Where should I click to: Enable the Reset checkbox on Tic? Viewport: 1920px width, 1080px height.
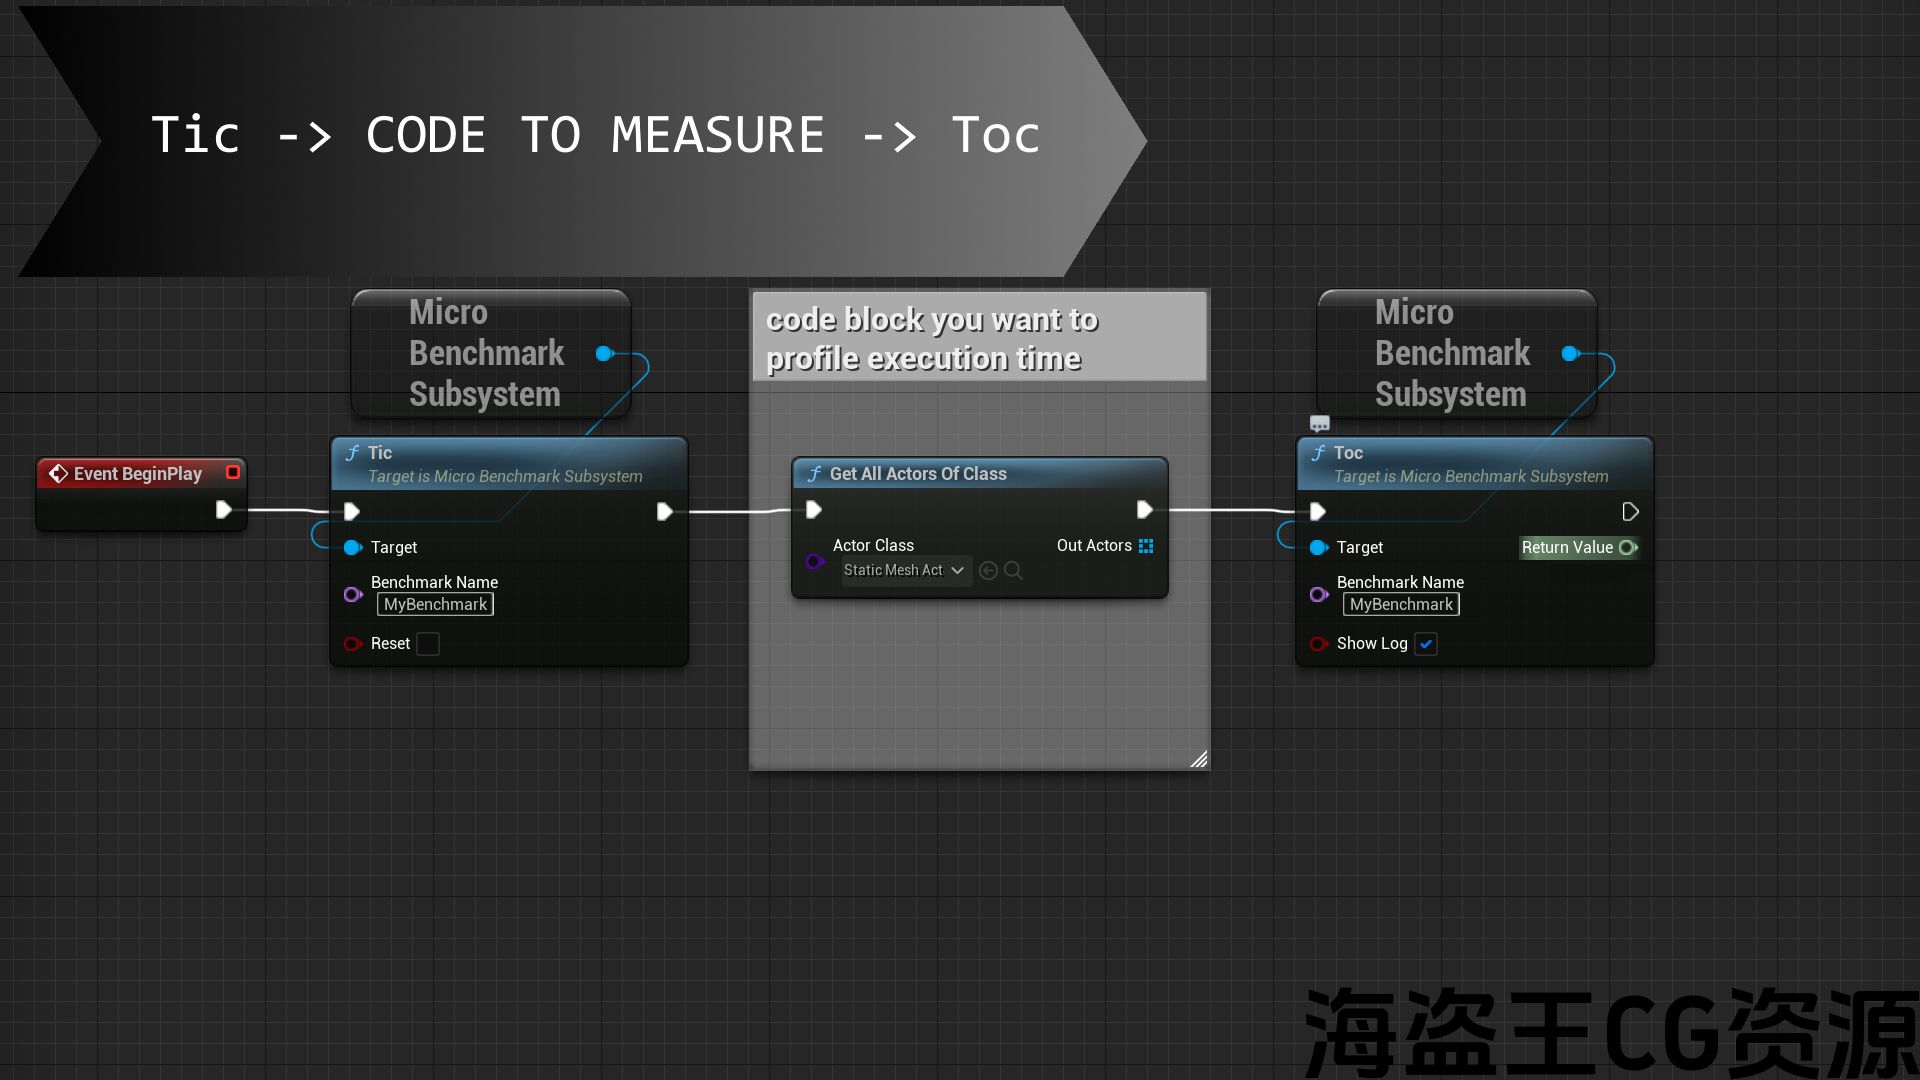428,644
